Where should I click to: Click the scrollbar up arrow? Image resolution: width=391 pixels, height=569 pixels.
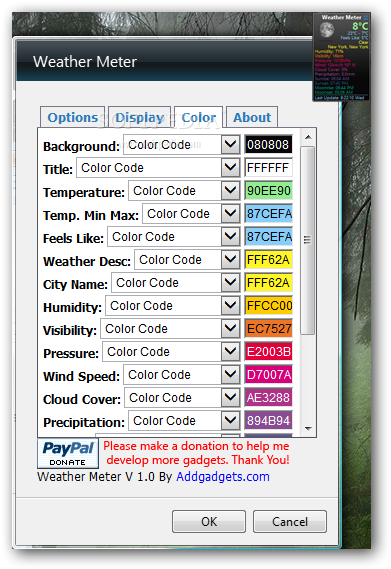(x=308, y=137)
